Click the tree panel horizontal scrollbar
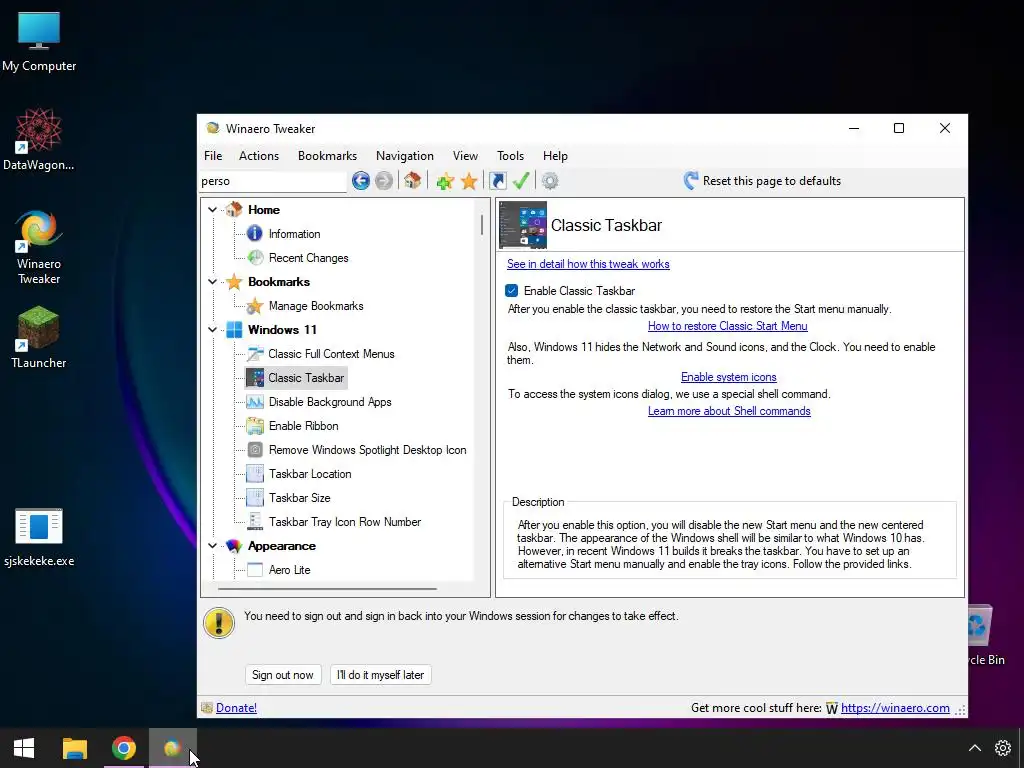This screenshot has height=768, width=1024. (x=327, y=588)
